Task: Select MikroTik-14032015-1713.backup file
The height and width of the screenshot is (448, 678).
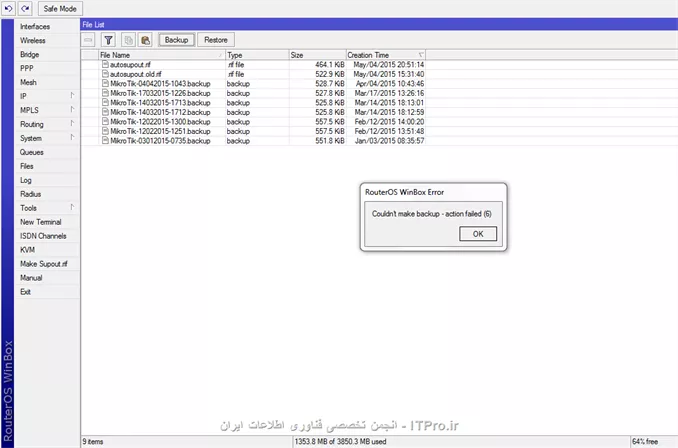Action: (x=160, y=102)
